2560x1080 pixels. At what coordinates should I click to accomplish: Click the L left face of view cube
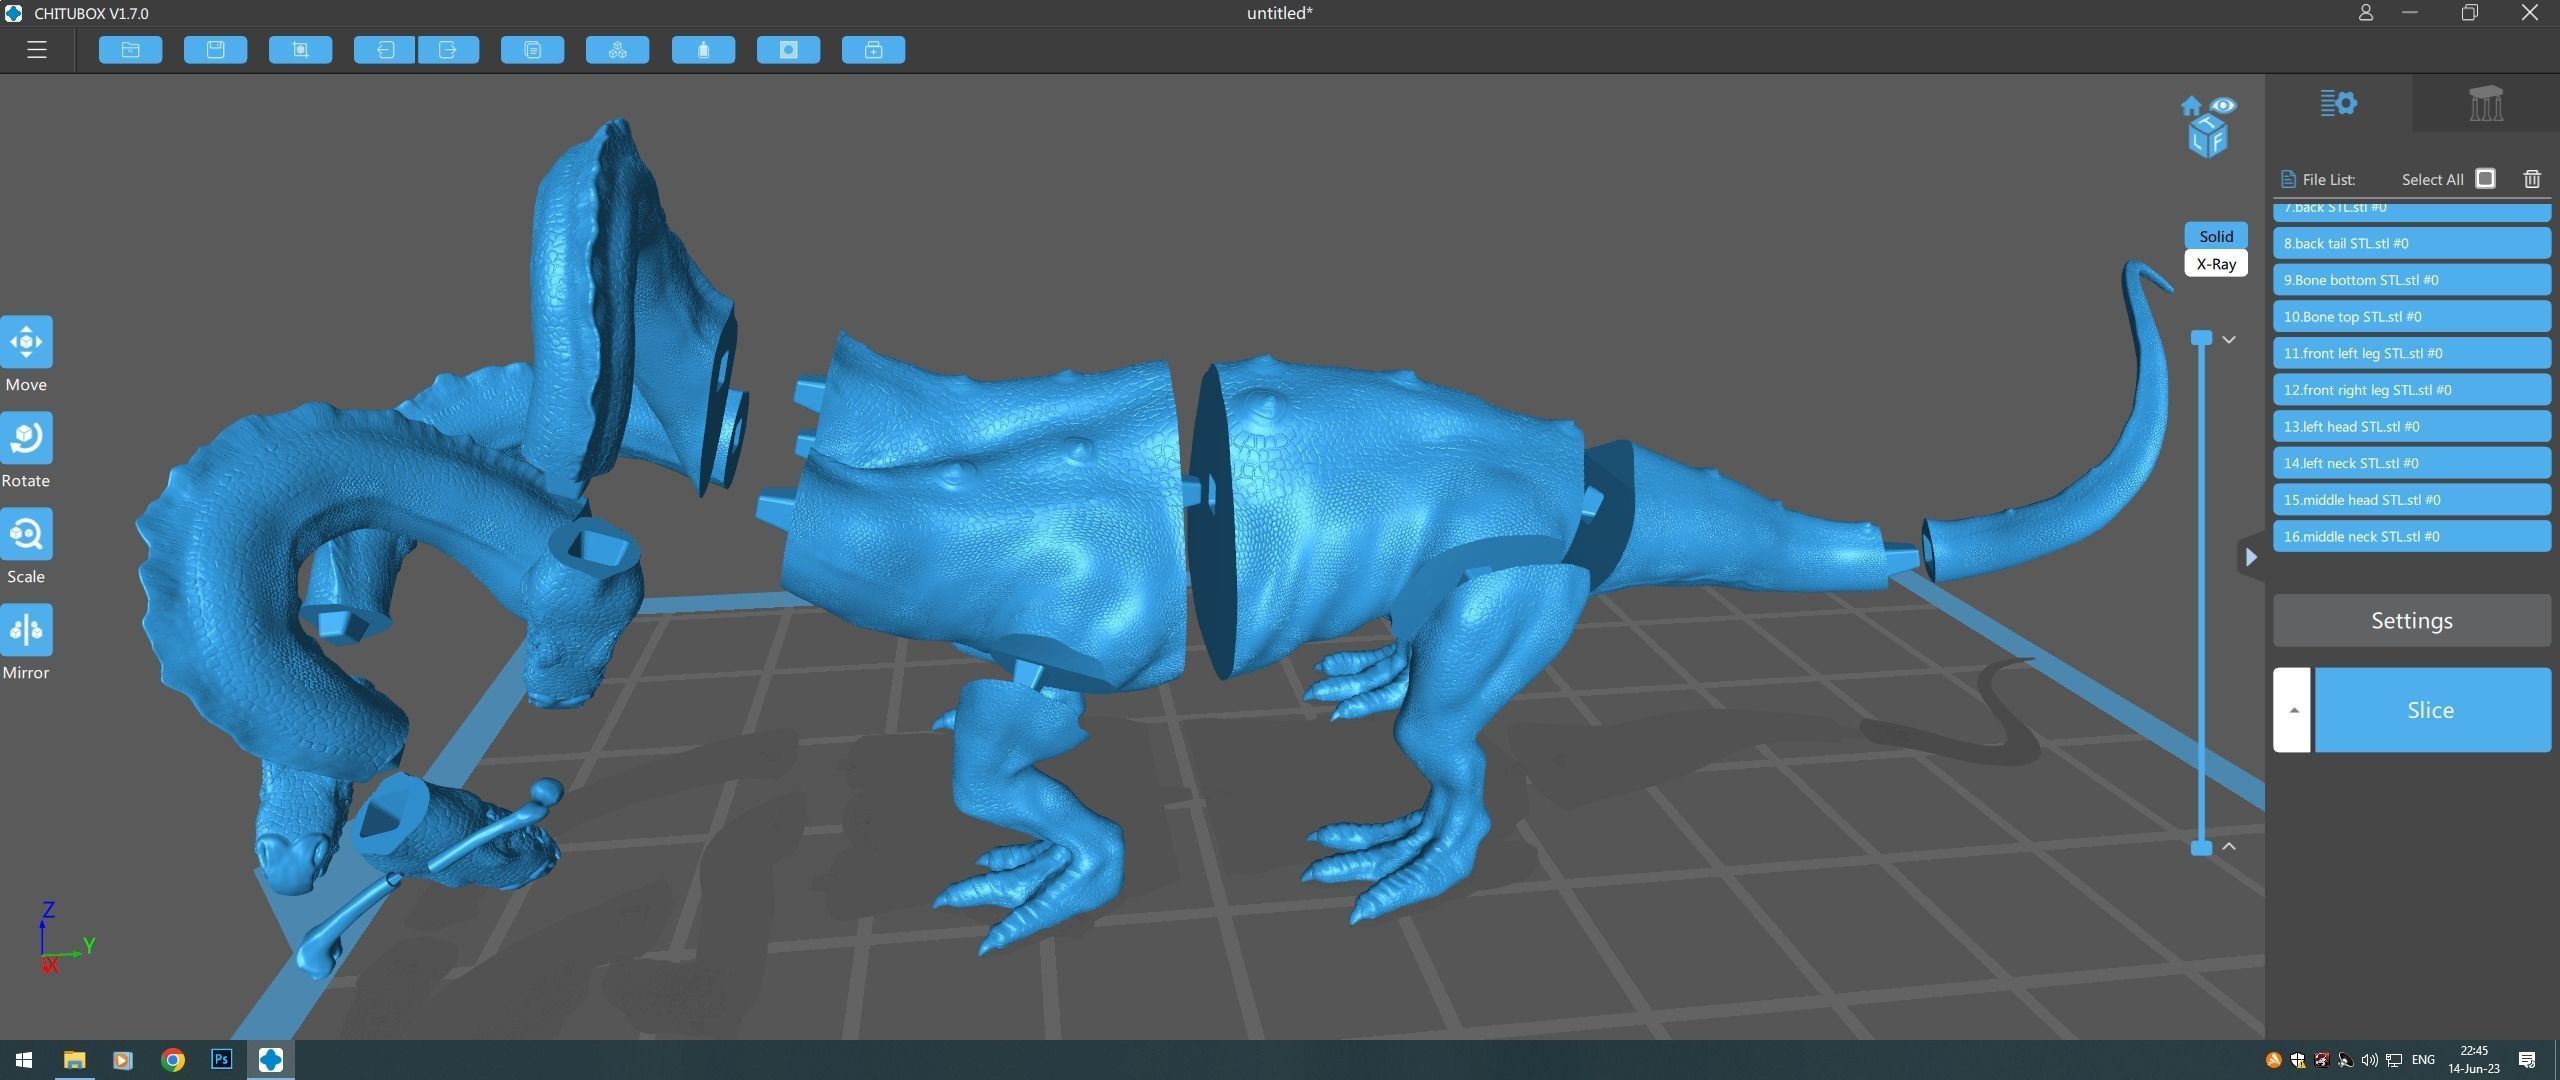pos(2198,141)
